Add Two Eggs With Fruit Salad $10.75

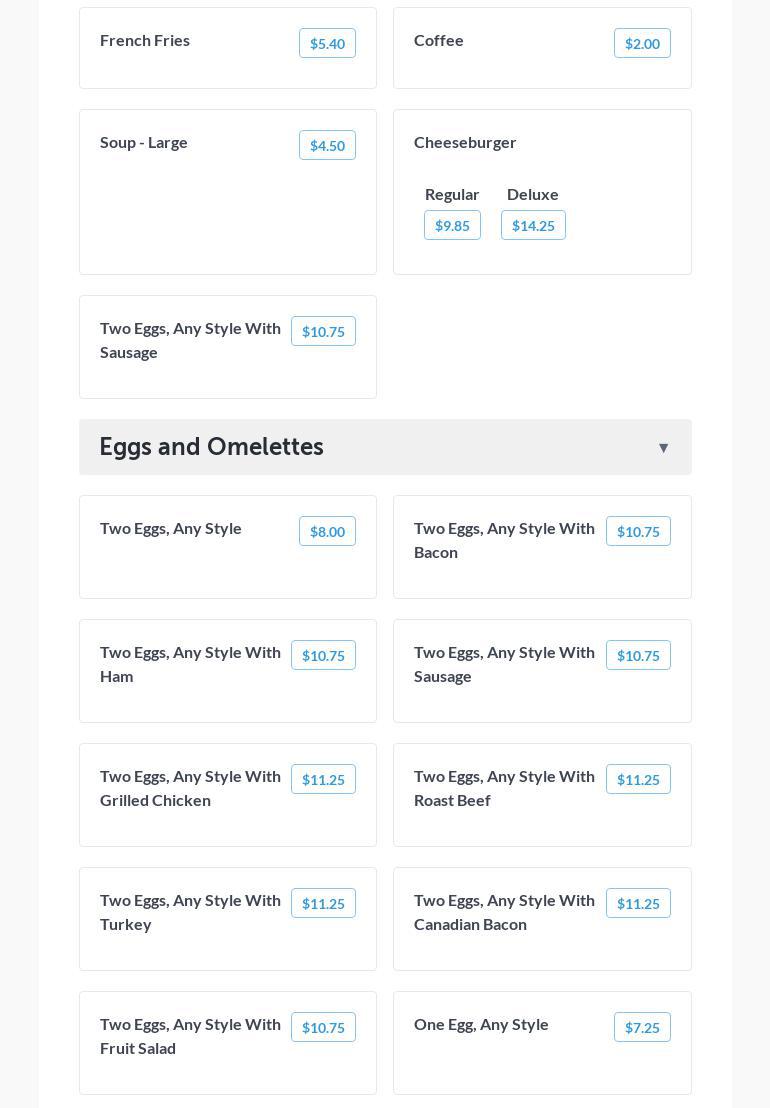click(x=323, y=1027)
